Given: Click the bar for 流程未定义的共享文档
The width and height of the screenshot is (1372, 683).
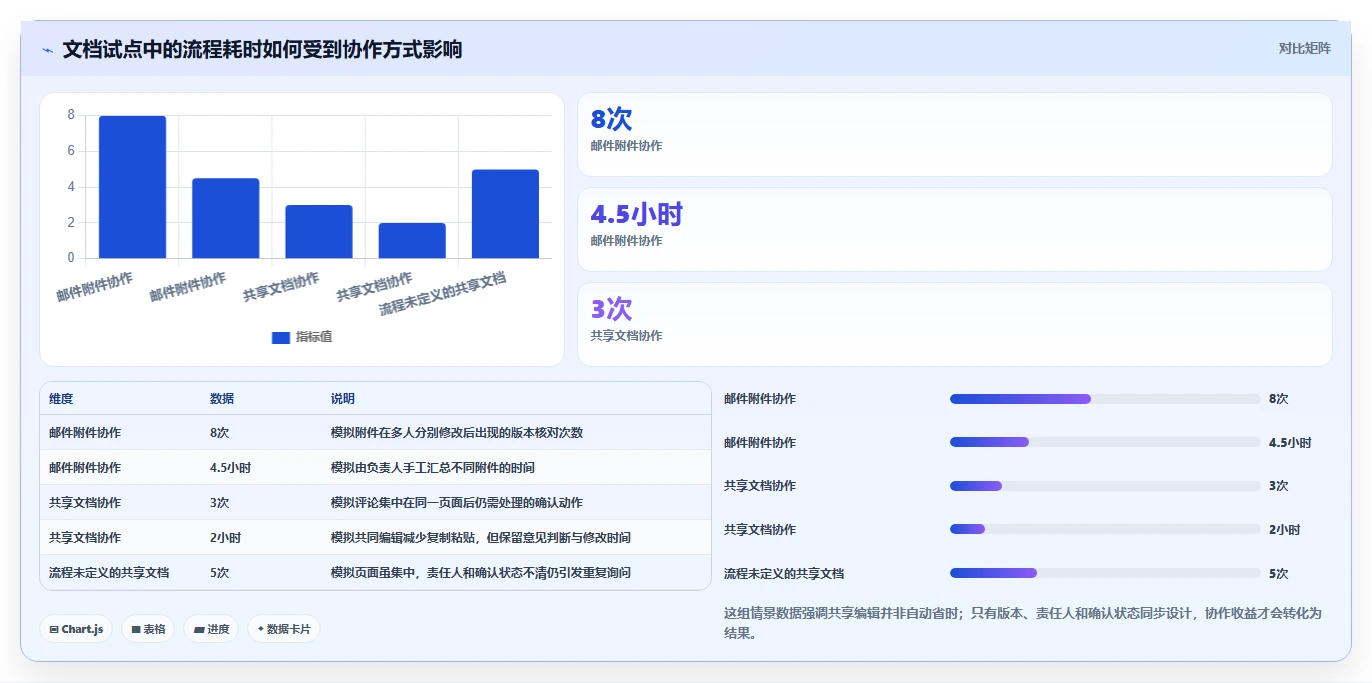Looking at the screenshot, I should point(505,214).
